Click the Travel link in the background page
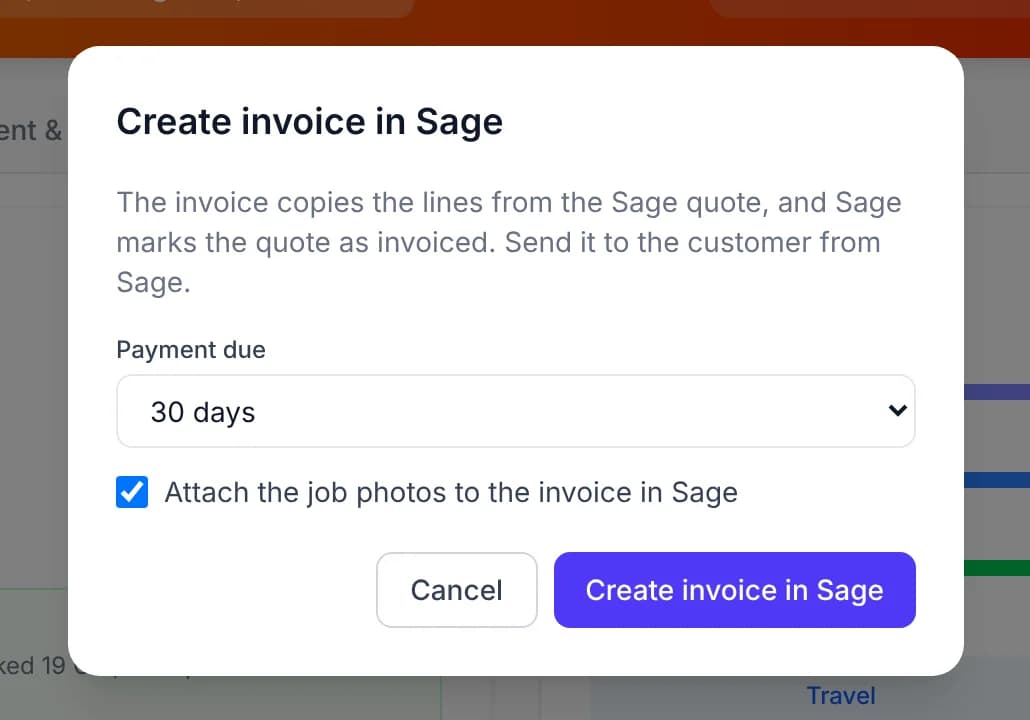The image size is (1030, 720). (x=841, y=695)
